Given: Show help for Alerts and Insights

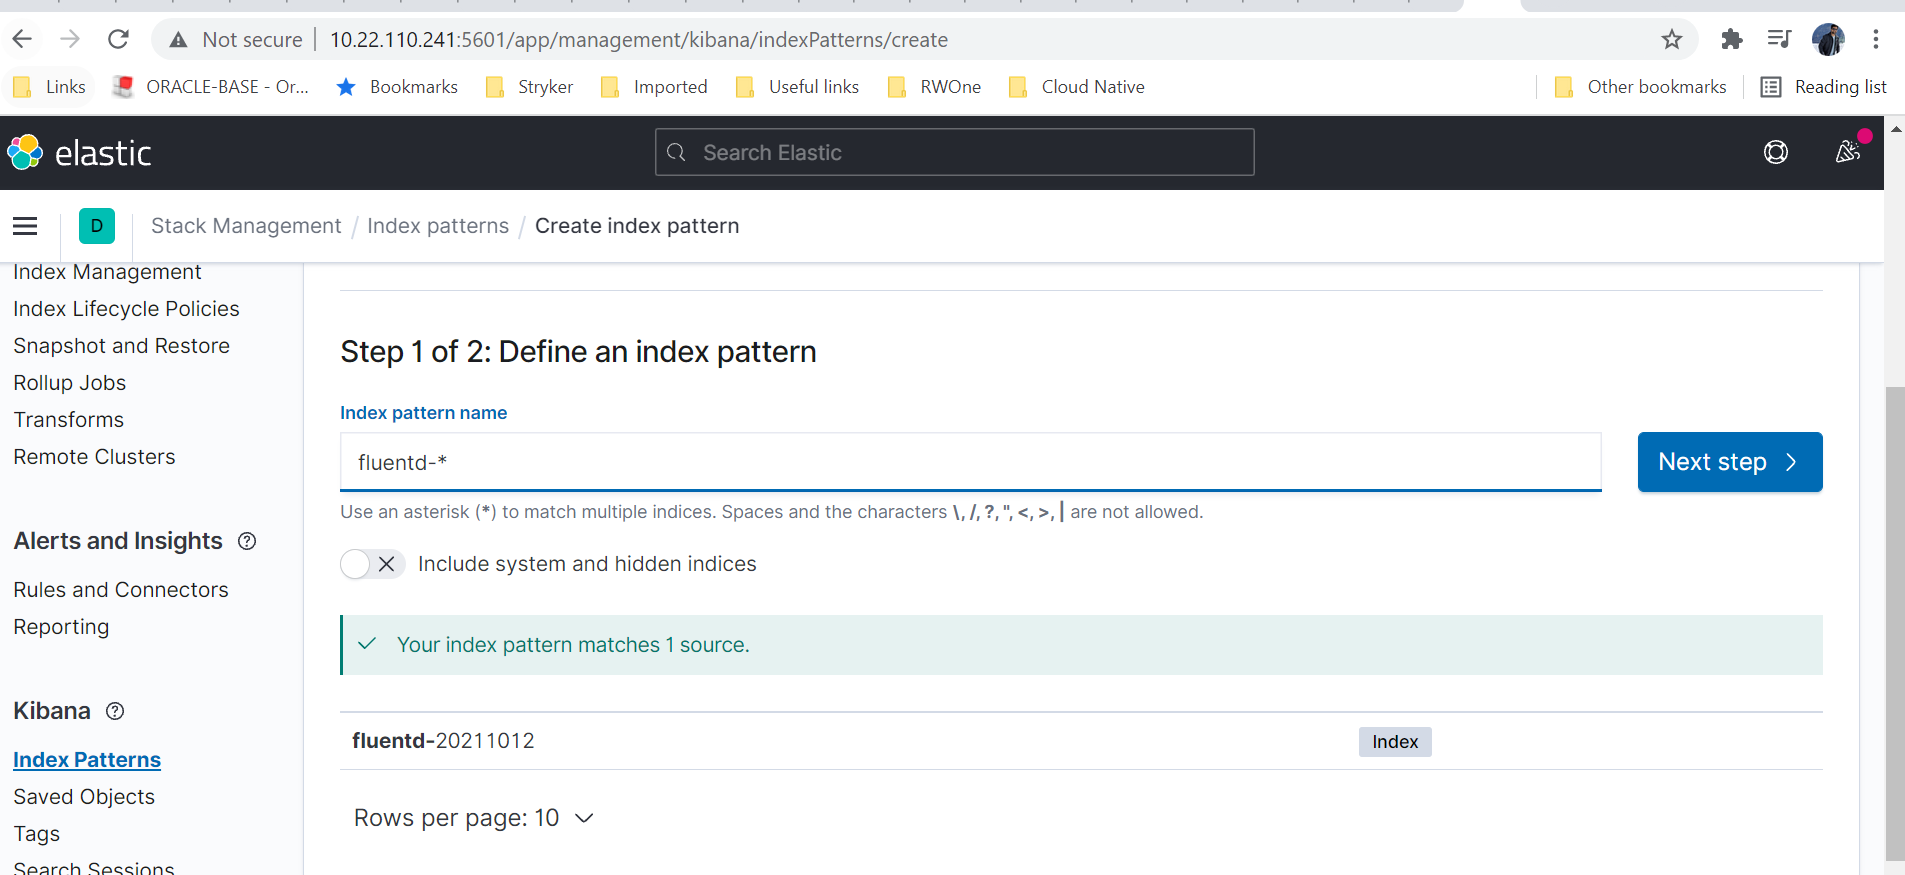Looking at the screenshot, I should (247, 541).
